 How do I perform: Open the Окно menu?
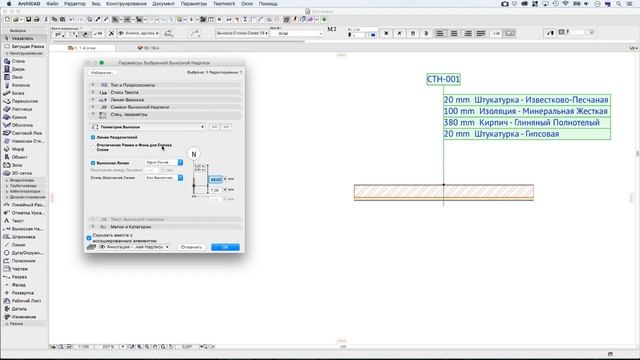point(247,4)
